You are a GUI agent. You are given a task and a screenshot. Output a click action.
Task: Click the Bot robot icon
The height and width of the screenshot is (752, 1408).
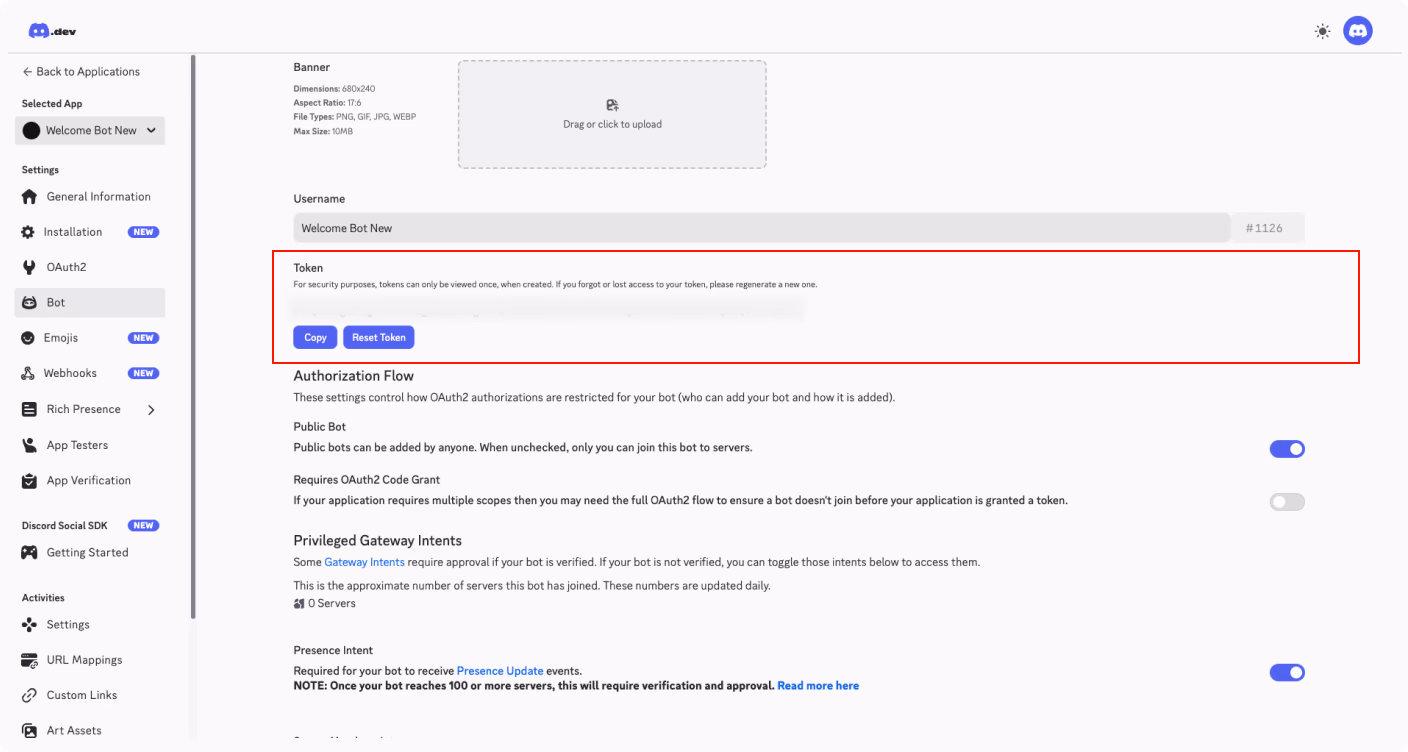(x=29, y=303)
